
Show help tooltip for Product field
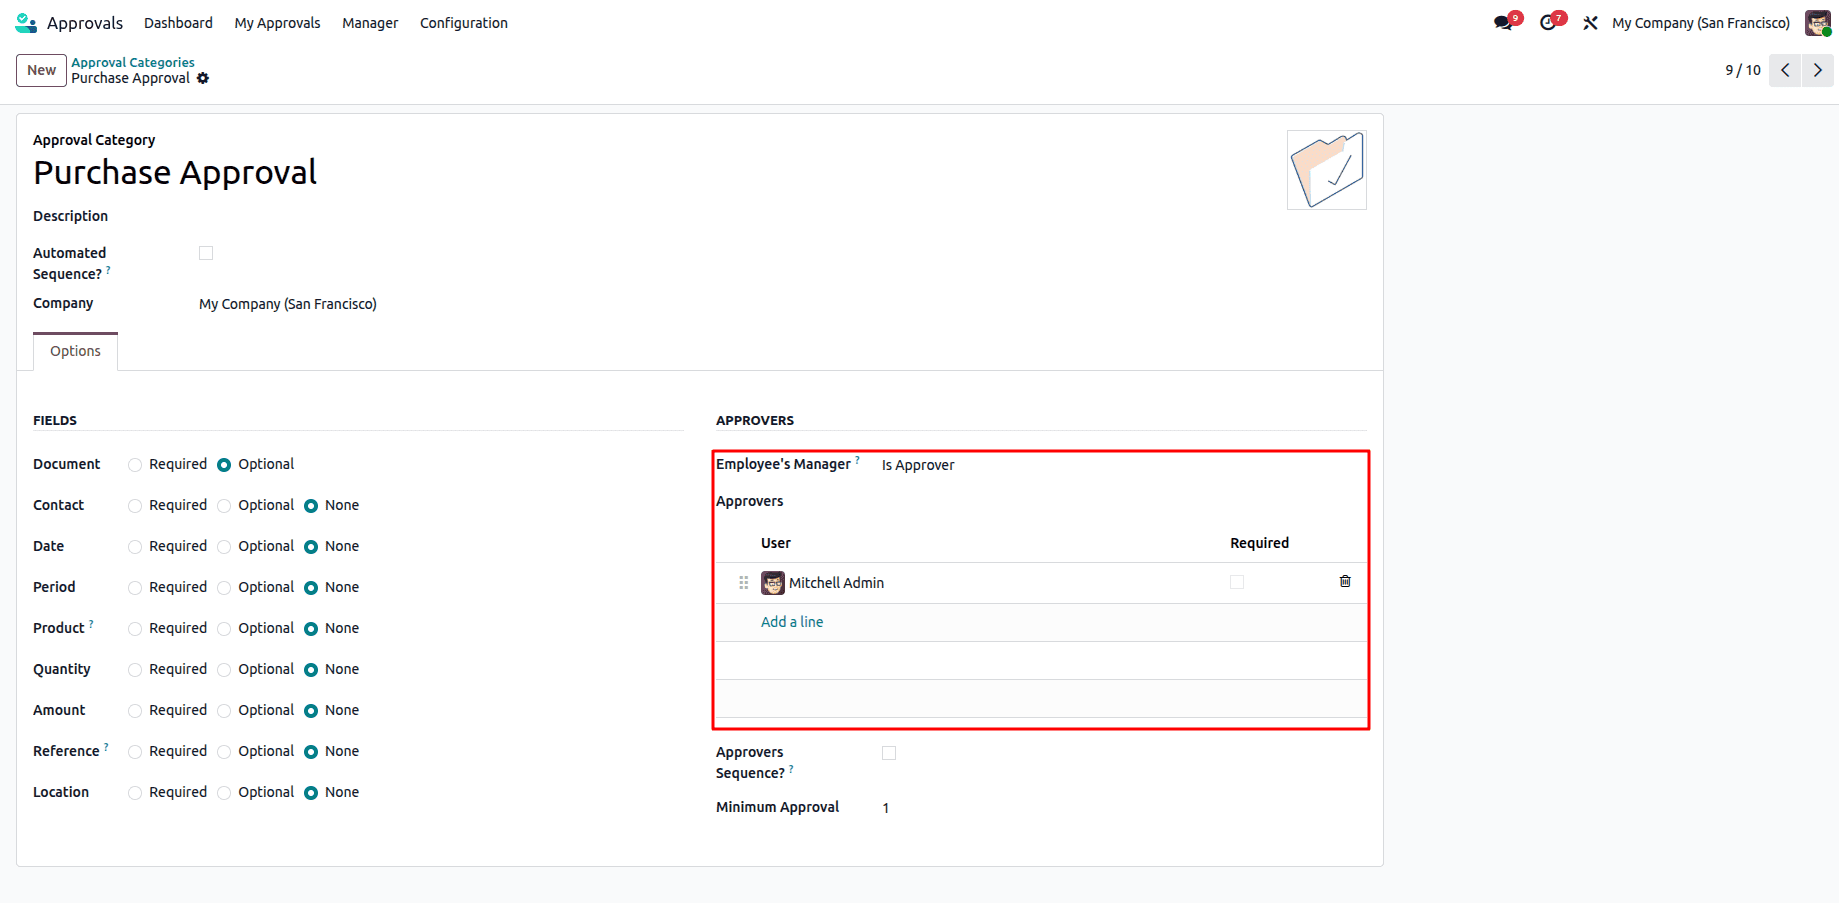click(x=91, y=624)
